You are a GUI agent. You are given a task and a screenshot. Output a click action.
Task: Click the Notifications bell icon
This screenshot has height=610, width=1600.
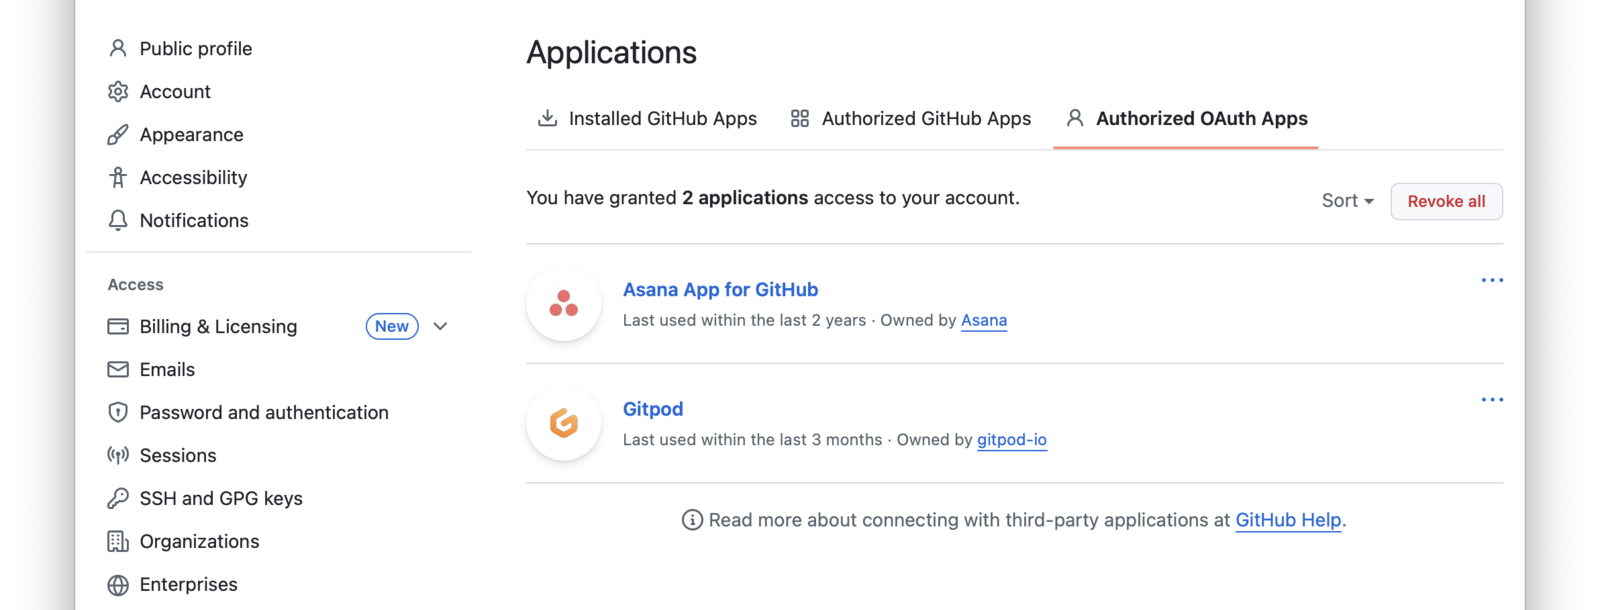coord(118,220)
